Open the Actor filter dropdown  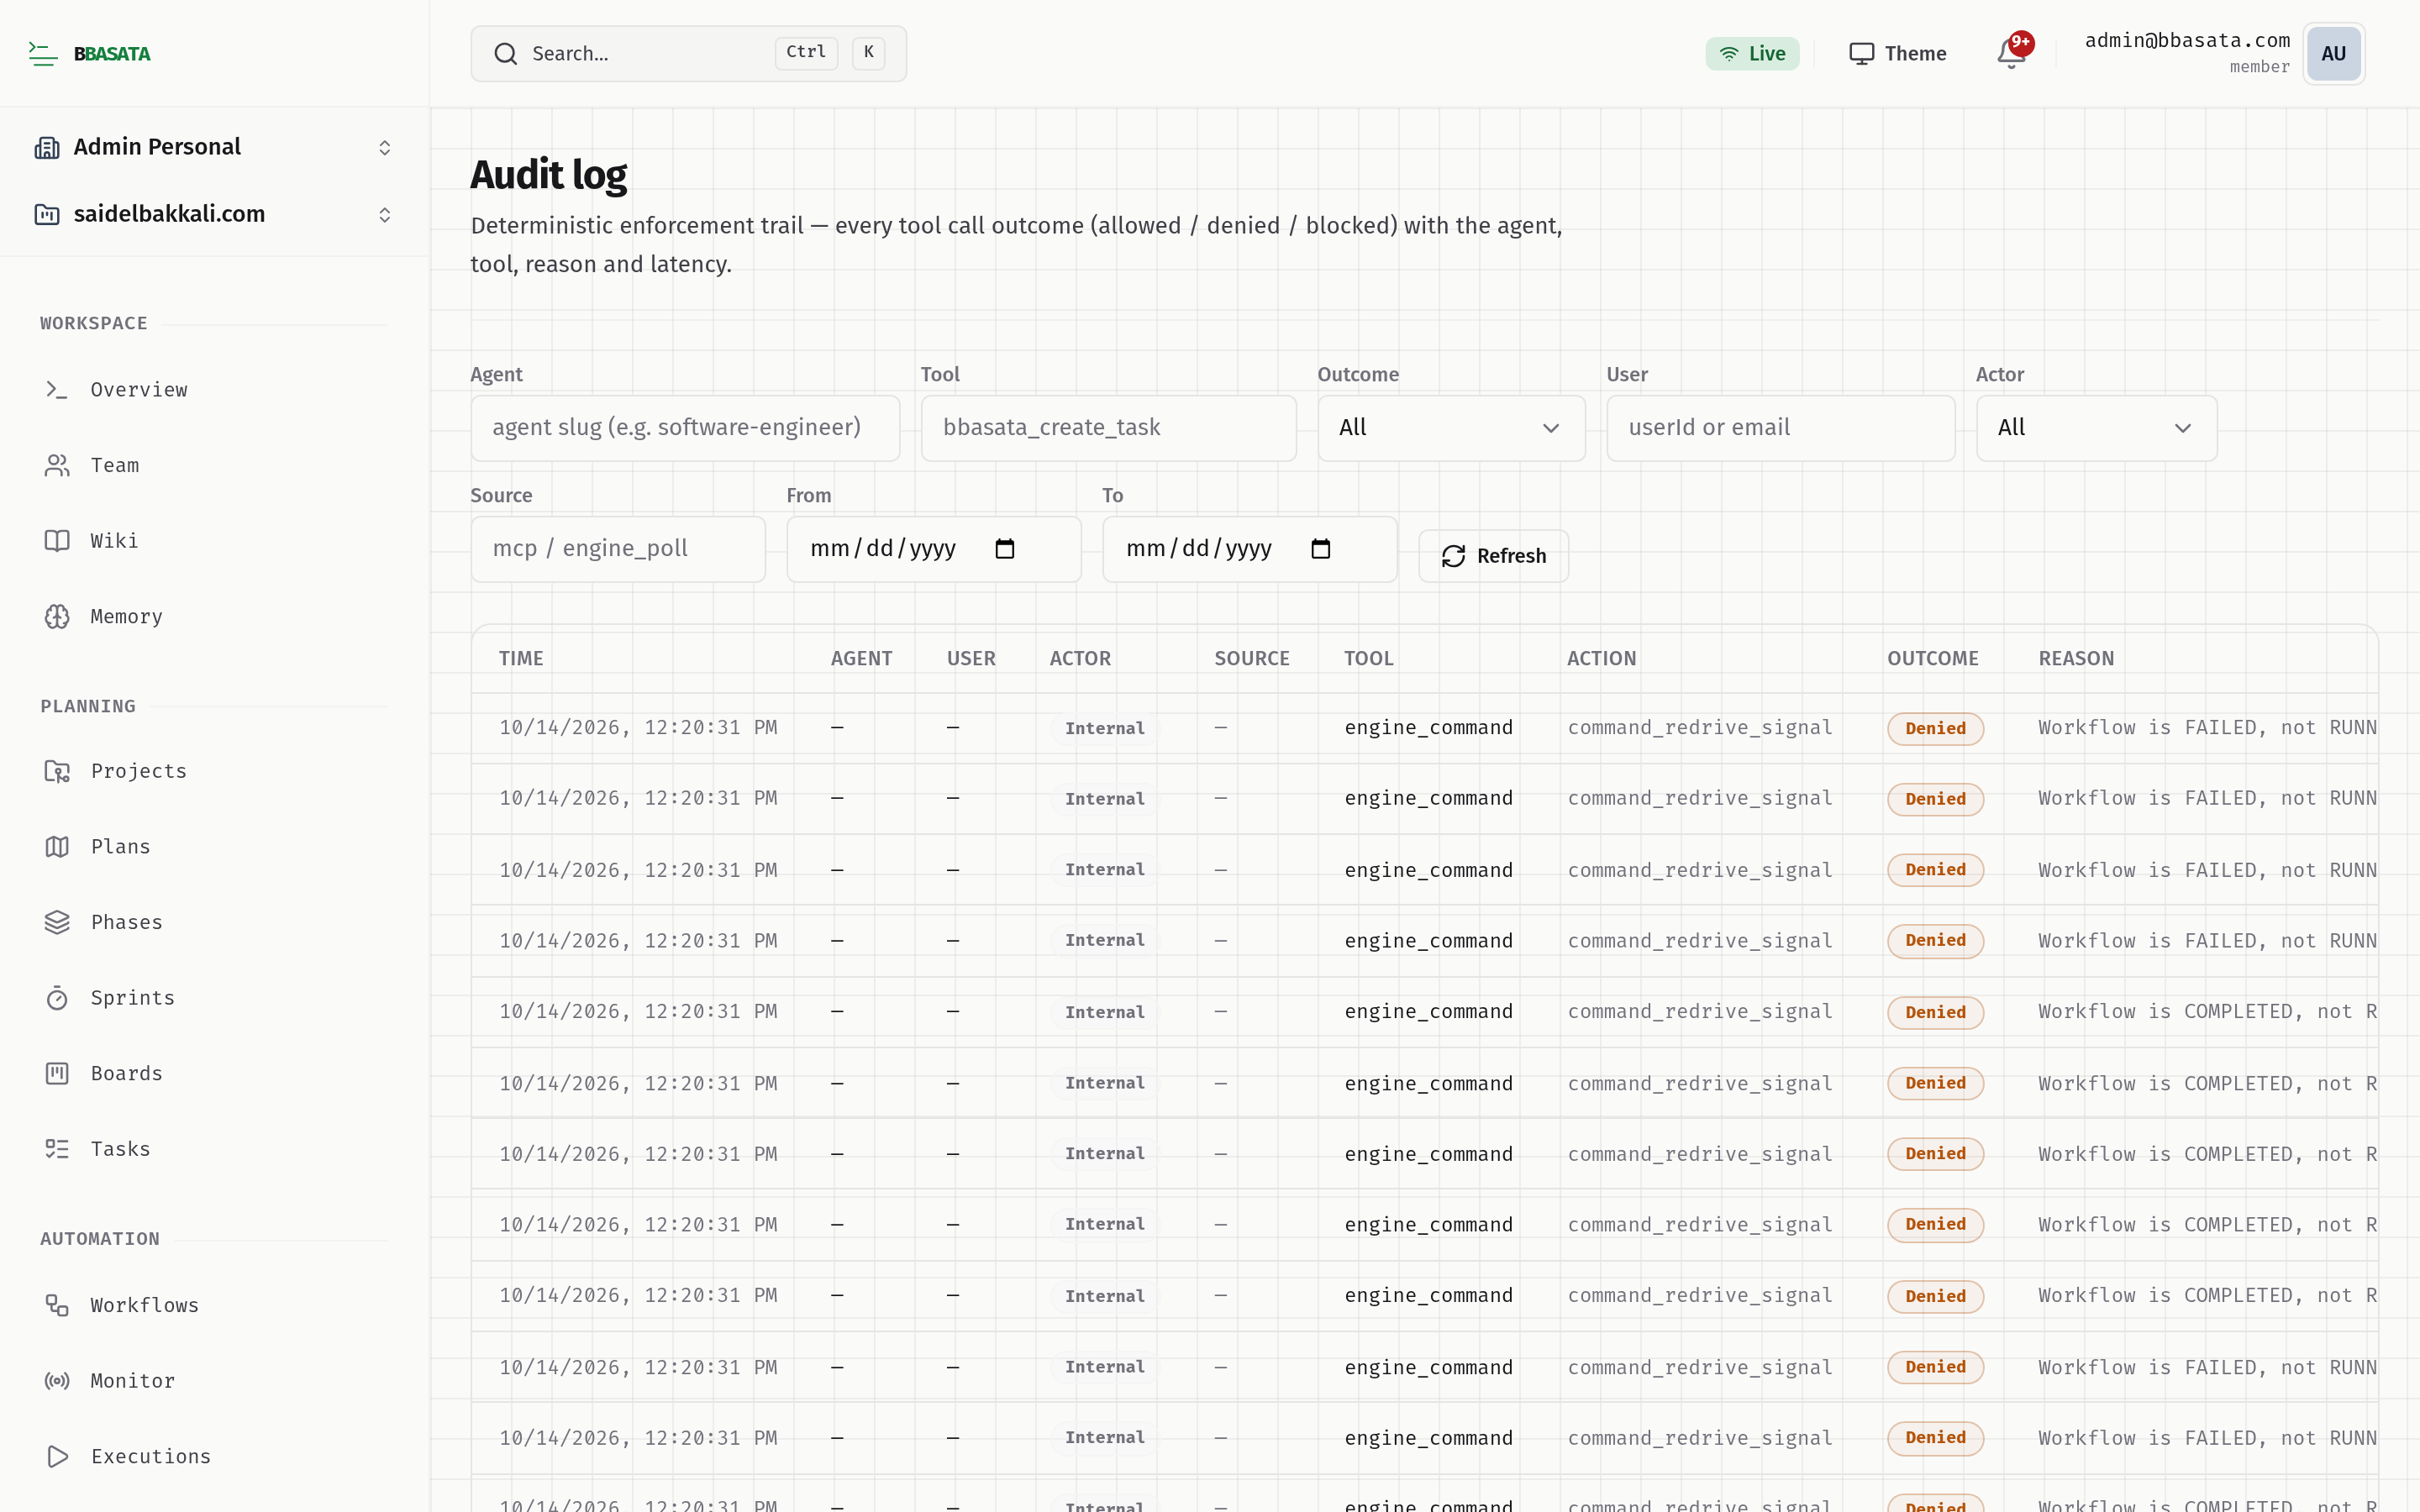[x=2096, y=428]
